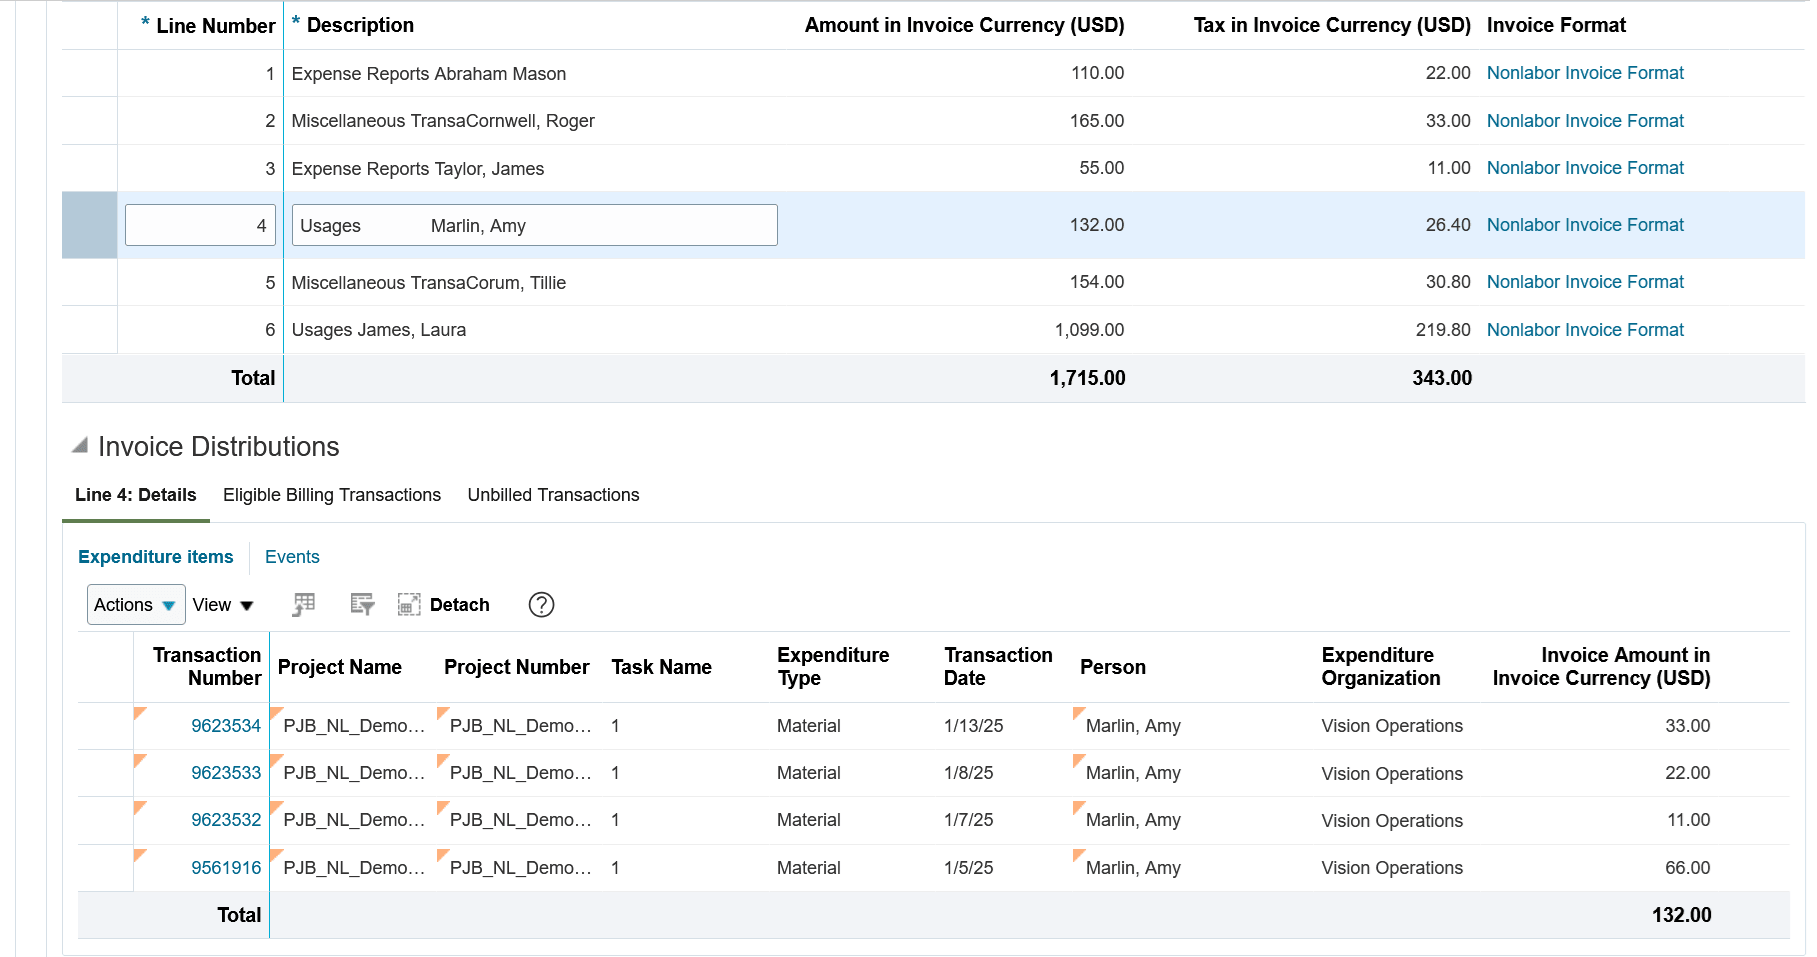Click Vision Operations for transaction 9623532
This screenshot has height=957, width=1817.
coord(1392,821)
